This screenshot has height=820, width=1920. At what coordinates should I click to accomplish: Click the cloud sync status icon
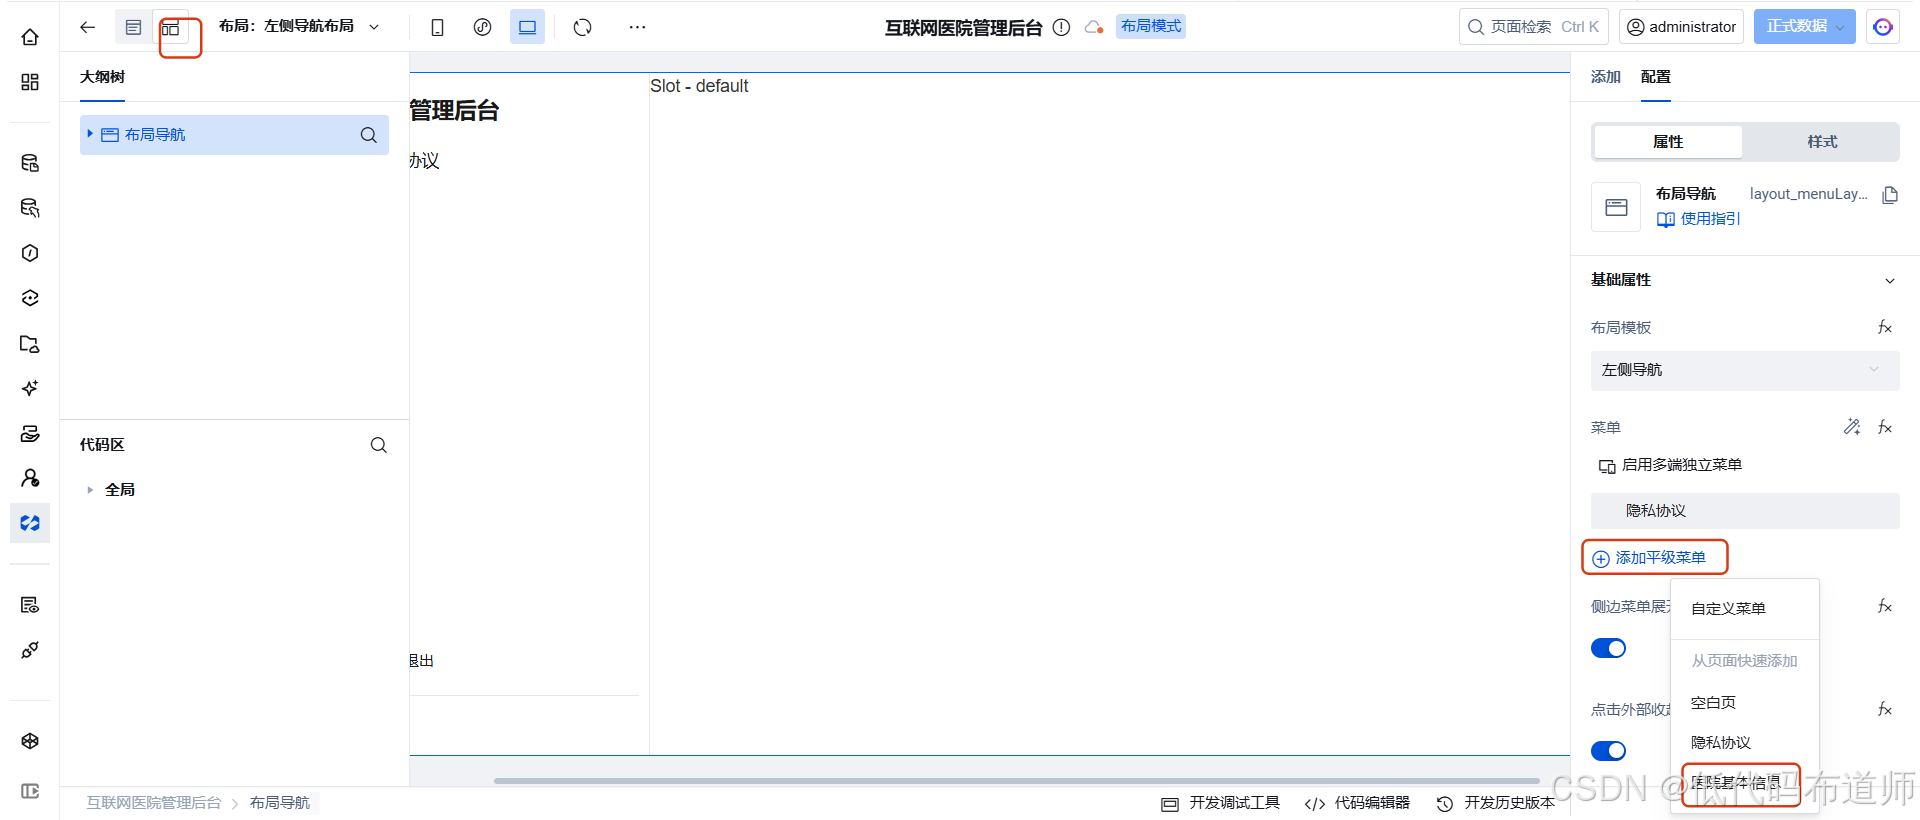pos(1094,27)
